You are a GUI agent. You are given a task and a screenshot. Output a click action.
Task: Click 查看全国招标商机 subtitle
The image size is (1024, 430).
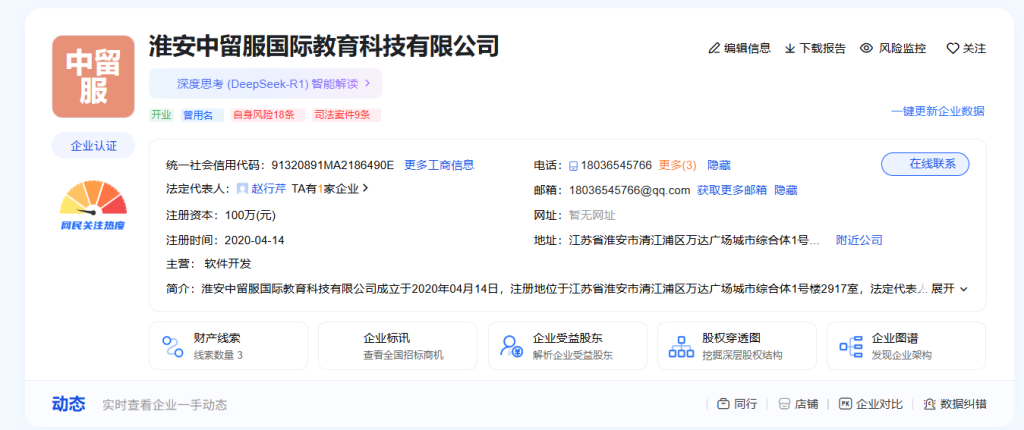coord(403,356)
